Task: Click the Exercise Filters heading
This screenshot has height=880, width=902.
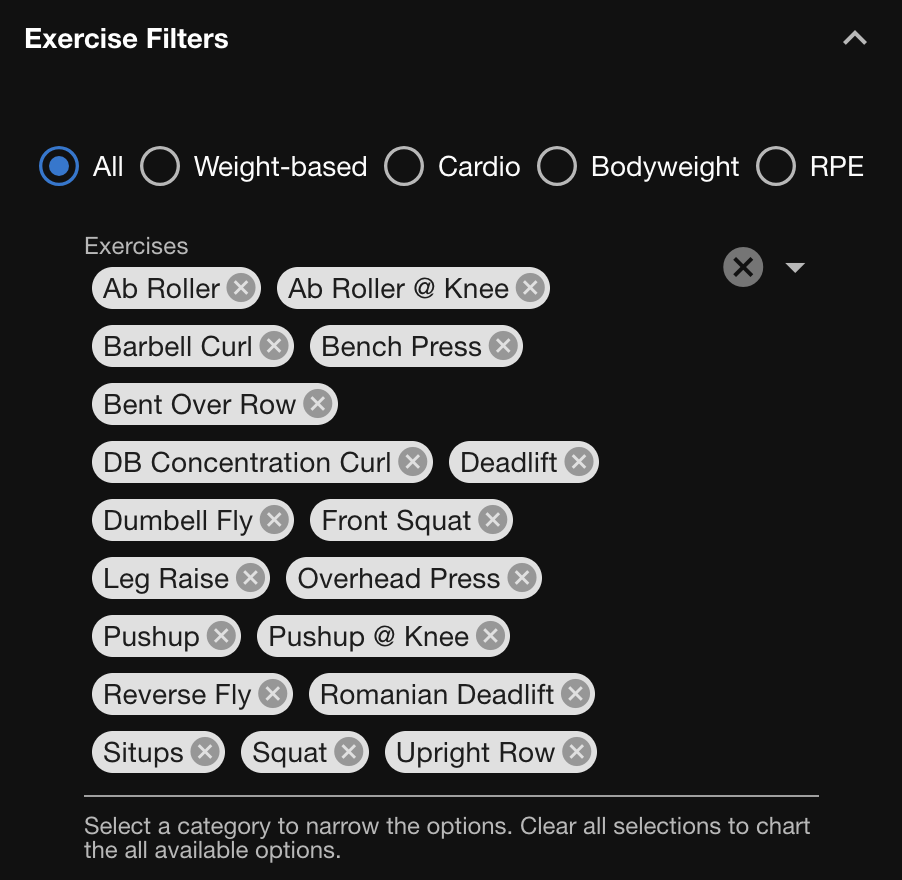Action: pyautogui.click(x=127, y=39)
